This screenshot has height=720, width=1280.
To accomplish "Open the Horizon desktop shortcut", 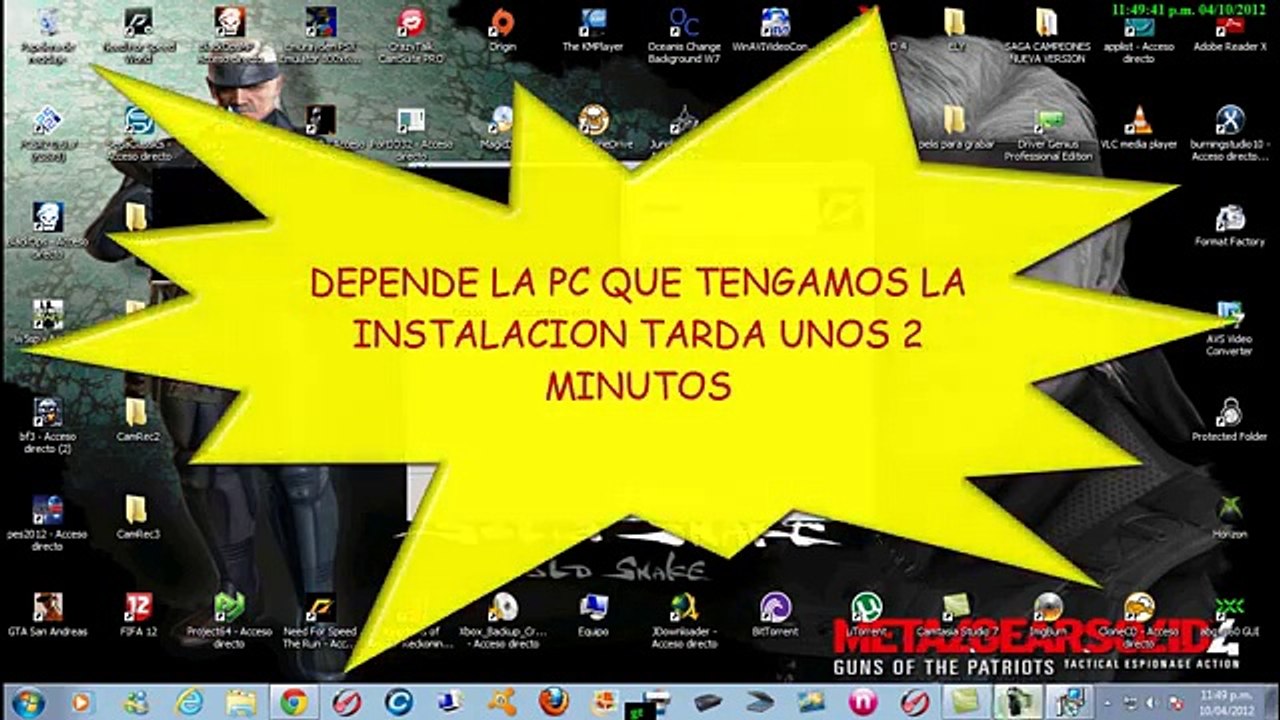I will pyautogui.click(x=1230, y=518).
